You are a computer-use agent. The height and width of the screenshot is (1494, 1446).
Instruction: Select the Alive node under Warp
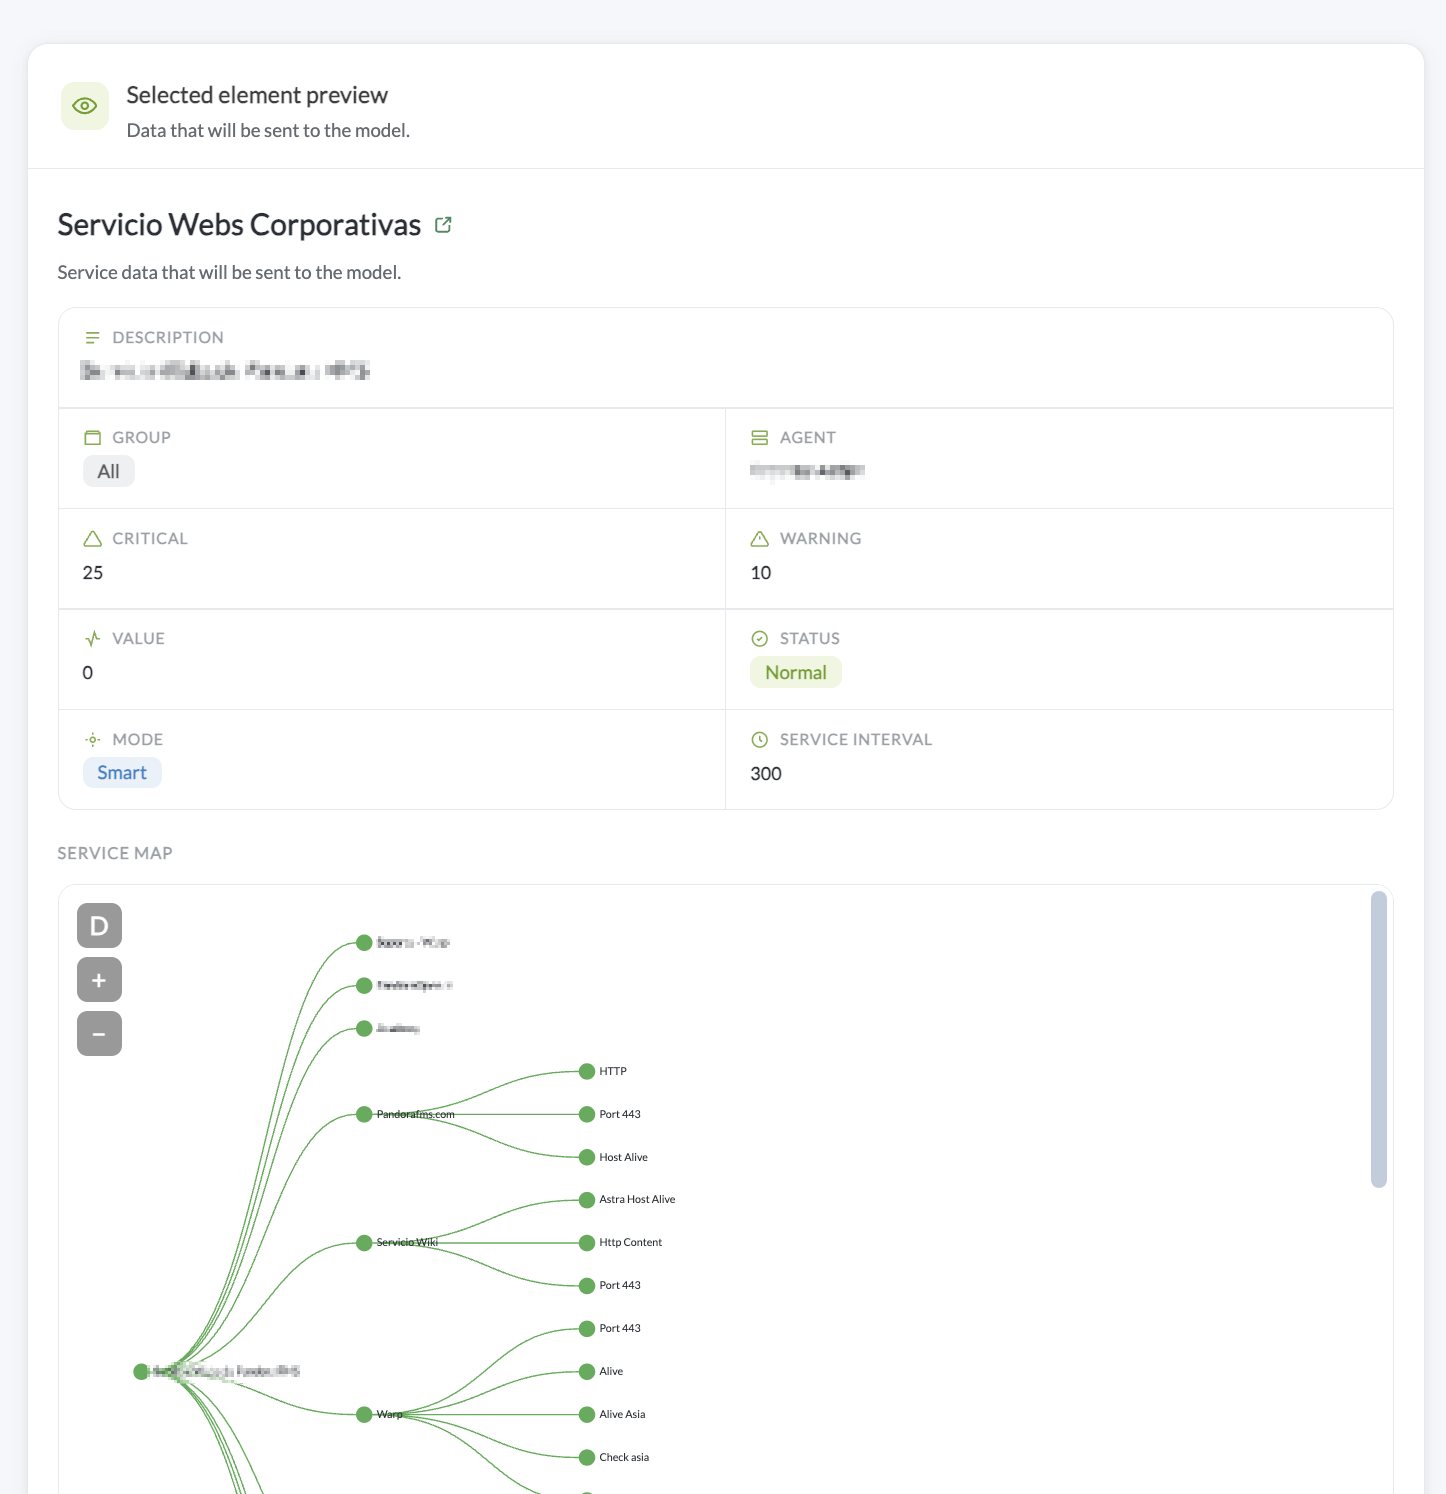[587, 1372]
